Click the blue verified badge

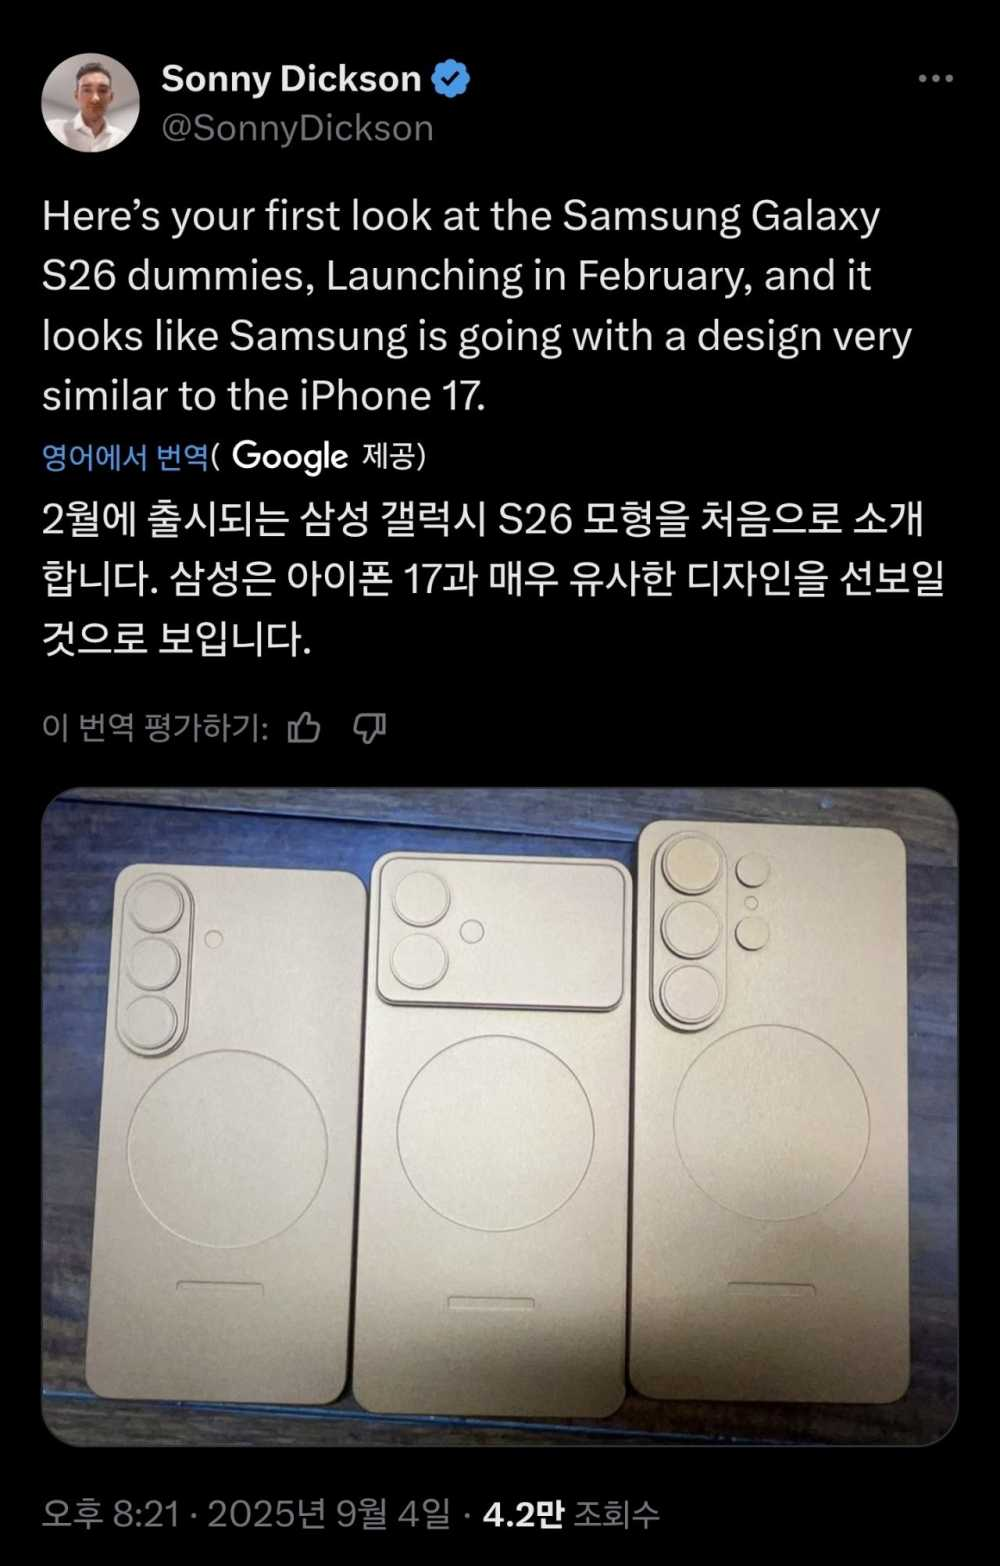coord(451,79)
